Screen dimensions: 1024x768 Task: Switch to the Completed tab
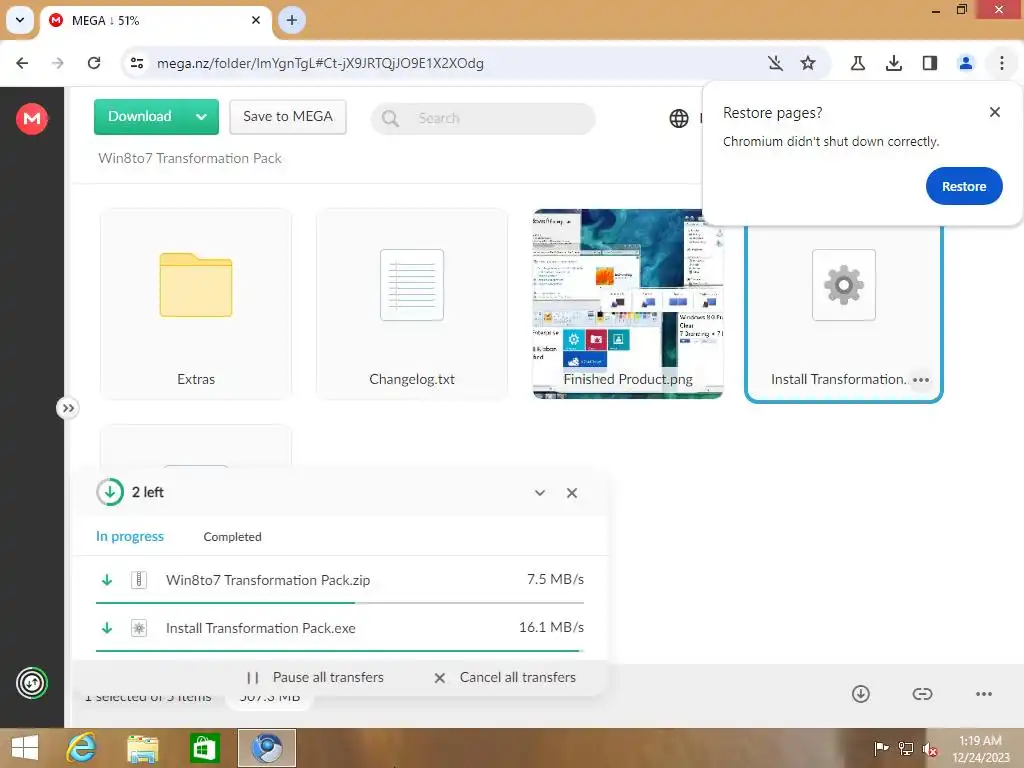point(232,537)
